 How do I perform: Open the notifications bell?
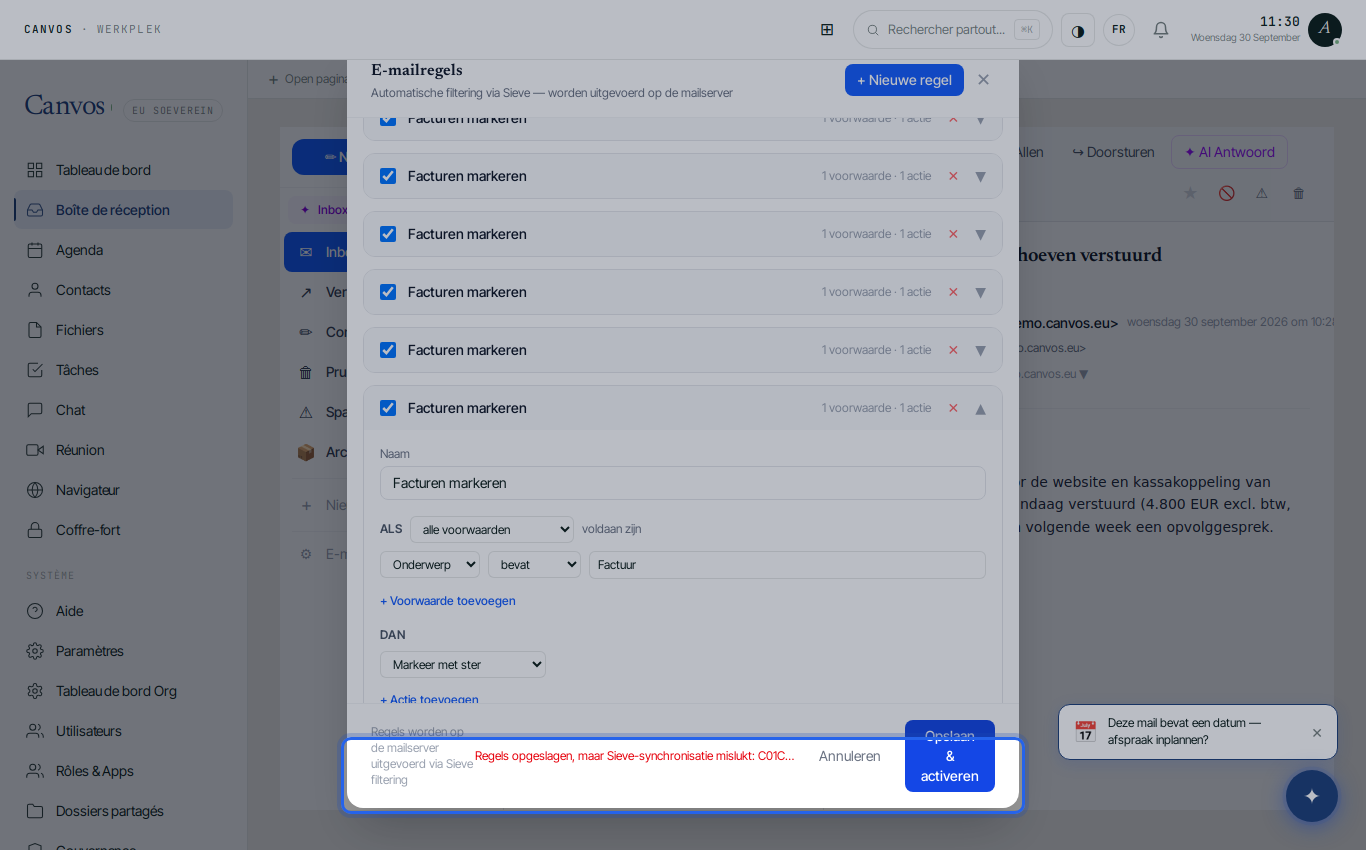point(1161,30)
